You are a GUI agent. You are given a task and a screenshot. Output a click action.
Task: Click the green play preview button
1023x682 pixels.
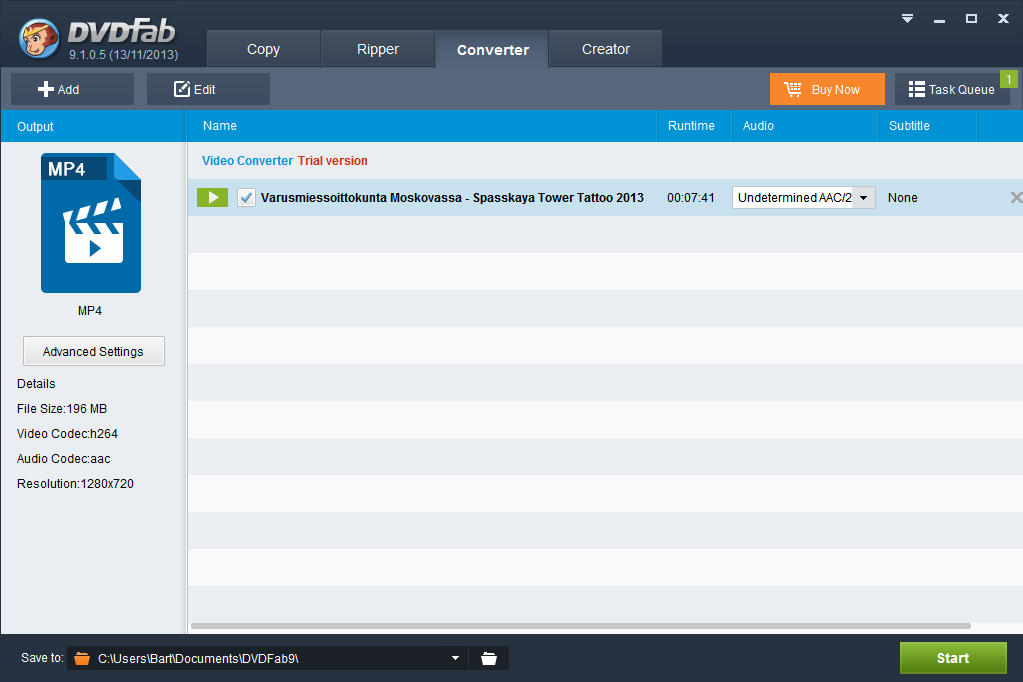tap(213, 197)
